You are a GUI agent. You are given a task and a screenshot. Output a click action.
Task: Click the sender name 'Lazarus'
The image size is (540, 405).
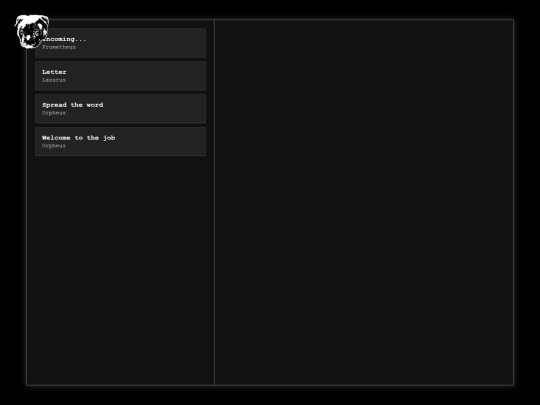click(x=54, y=80)
